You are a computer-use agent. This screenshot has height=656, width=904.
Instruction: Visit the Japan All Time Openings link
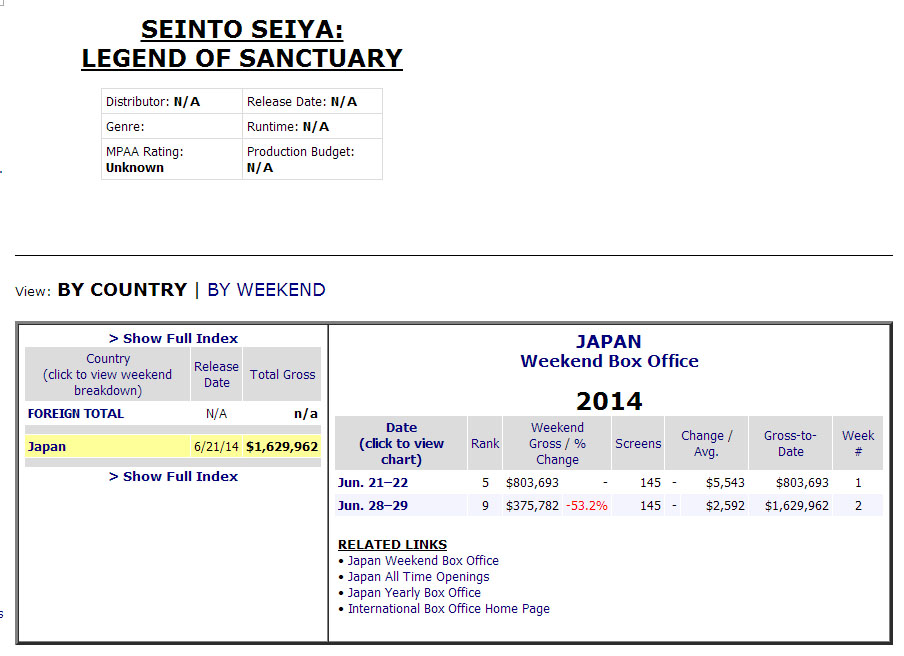[x=419, y=576]
